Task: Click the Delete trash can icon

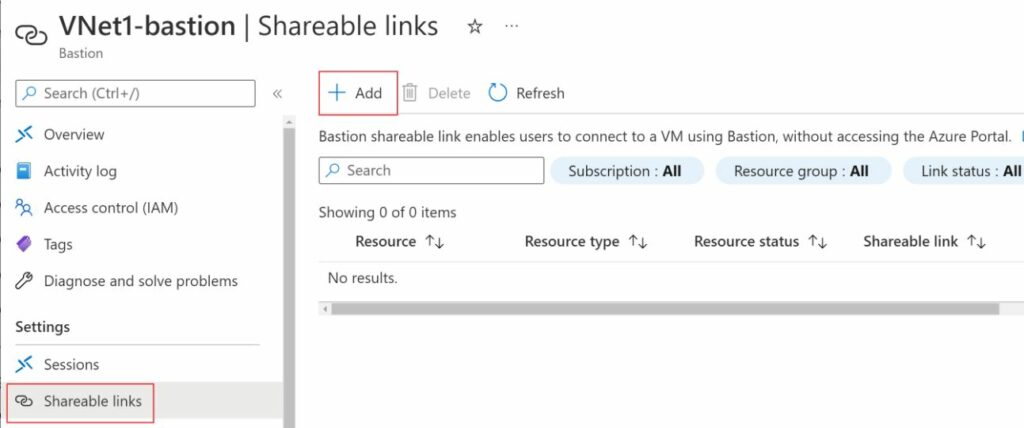Action: pyautogui.click(x=410, y=93)
